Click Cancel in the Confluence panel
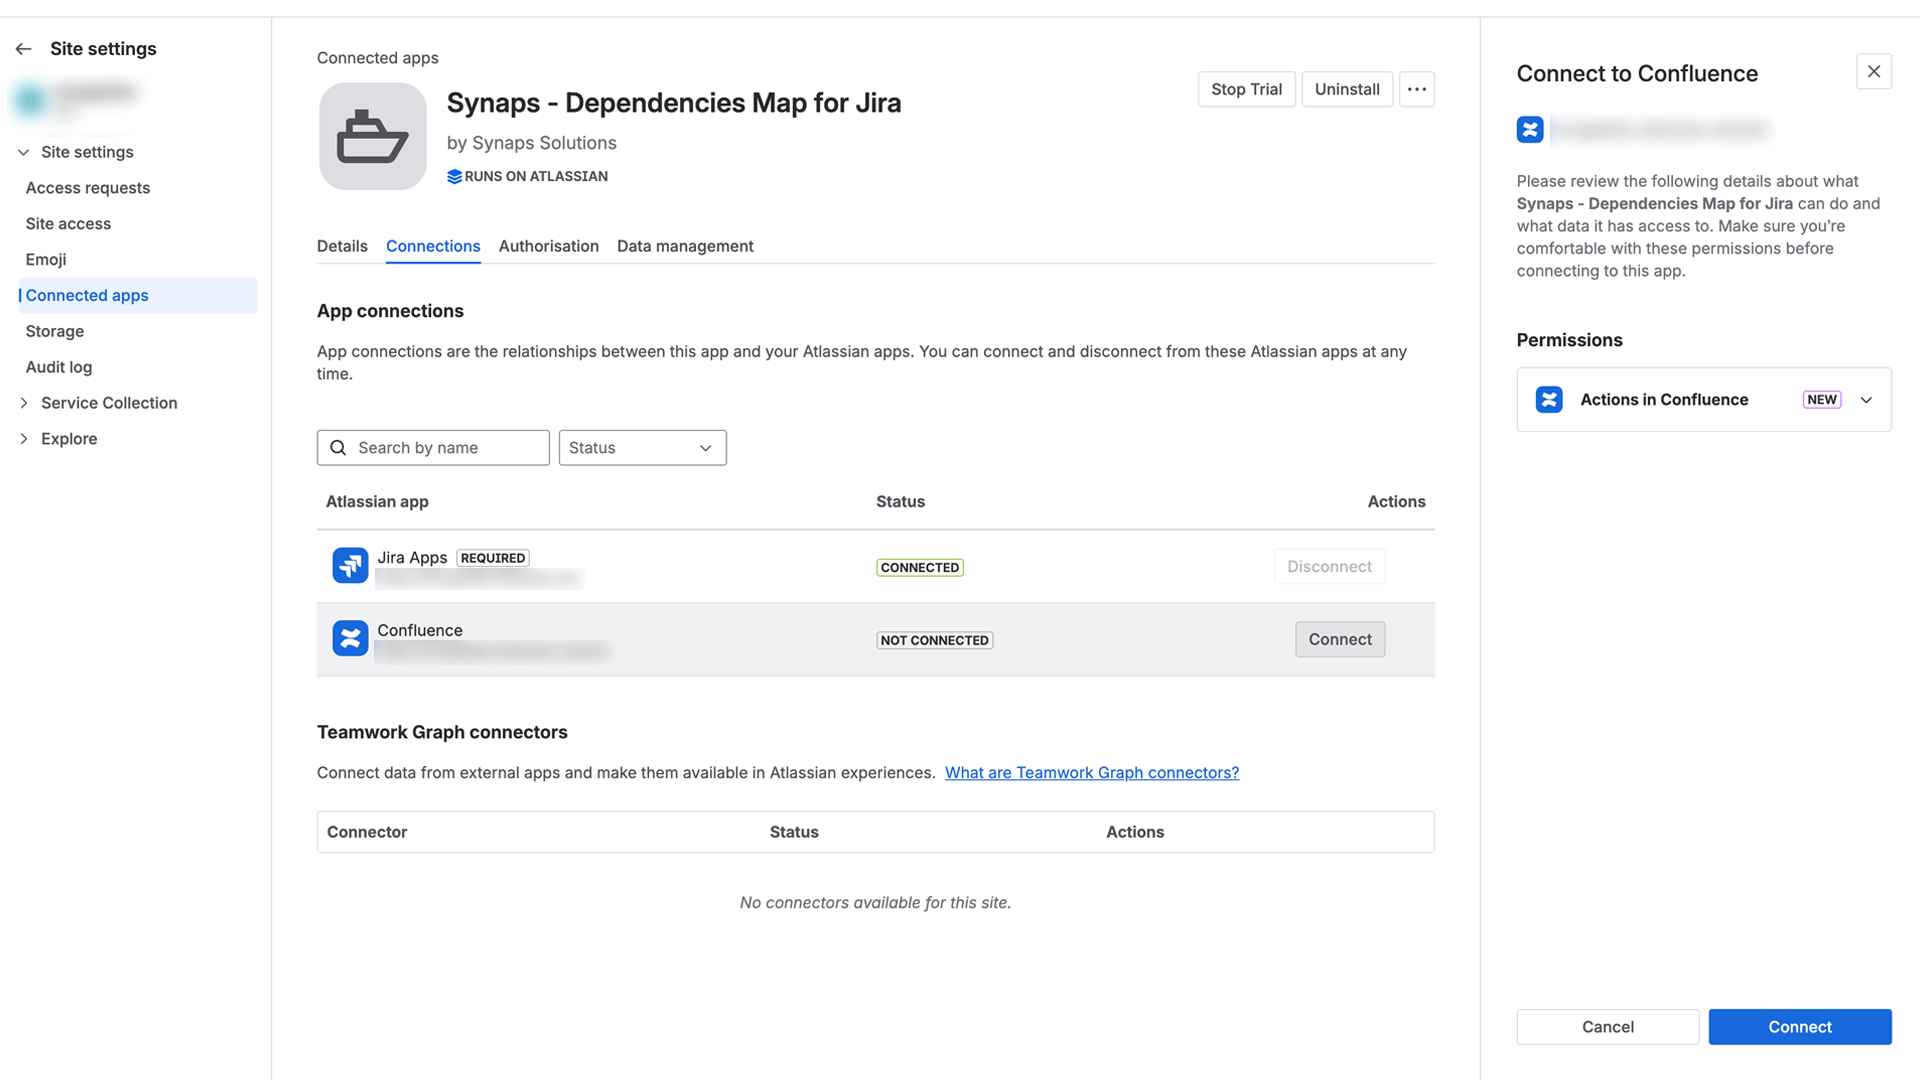 pyautogui.click(x=1607, y=1027)
